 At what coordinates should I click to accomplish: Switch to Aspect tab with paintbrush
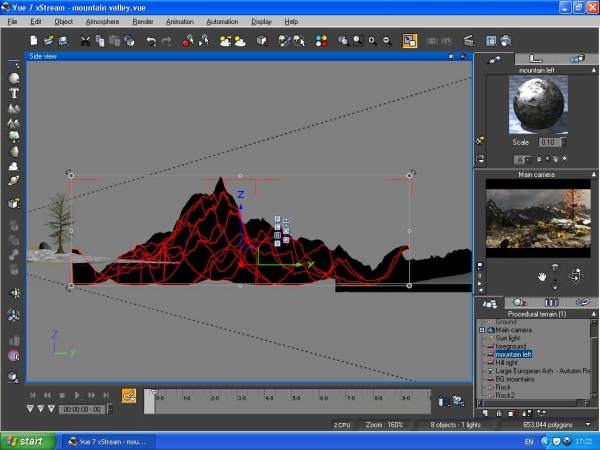[x=494, y=59]
